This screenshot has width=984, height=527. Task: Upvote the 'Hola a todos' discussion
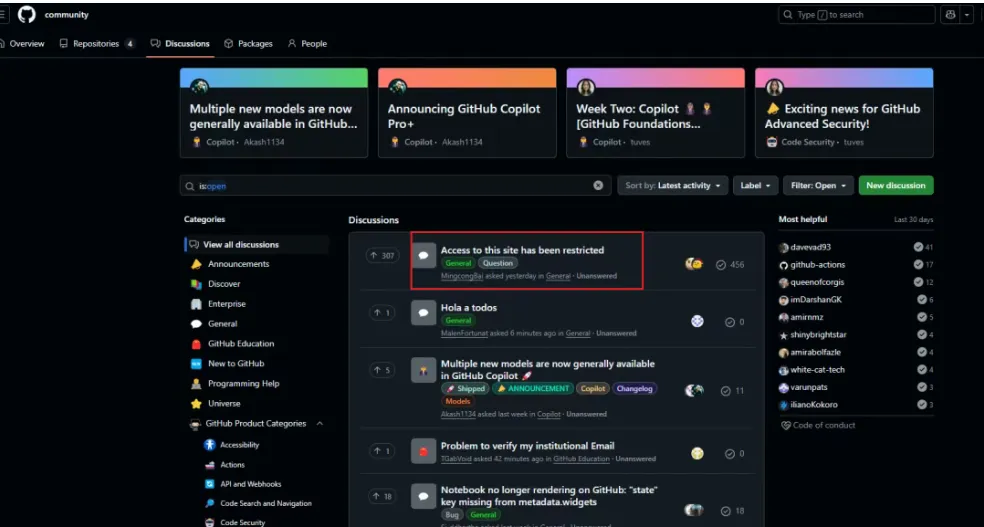coord(382,313)
